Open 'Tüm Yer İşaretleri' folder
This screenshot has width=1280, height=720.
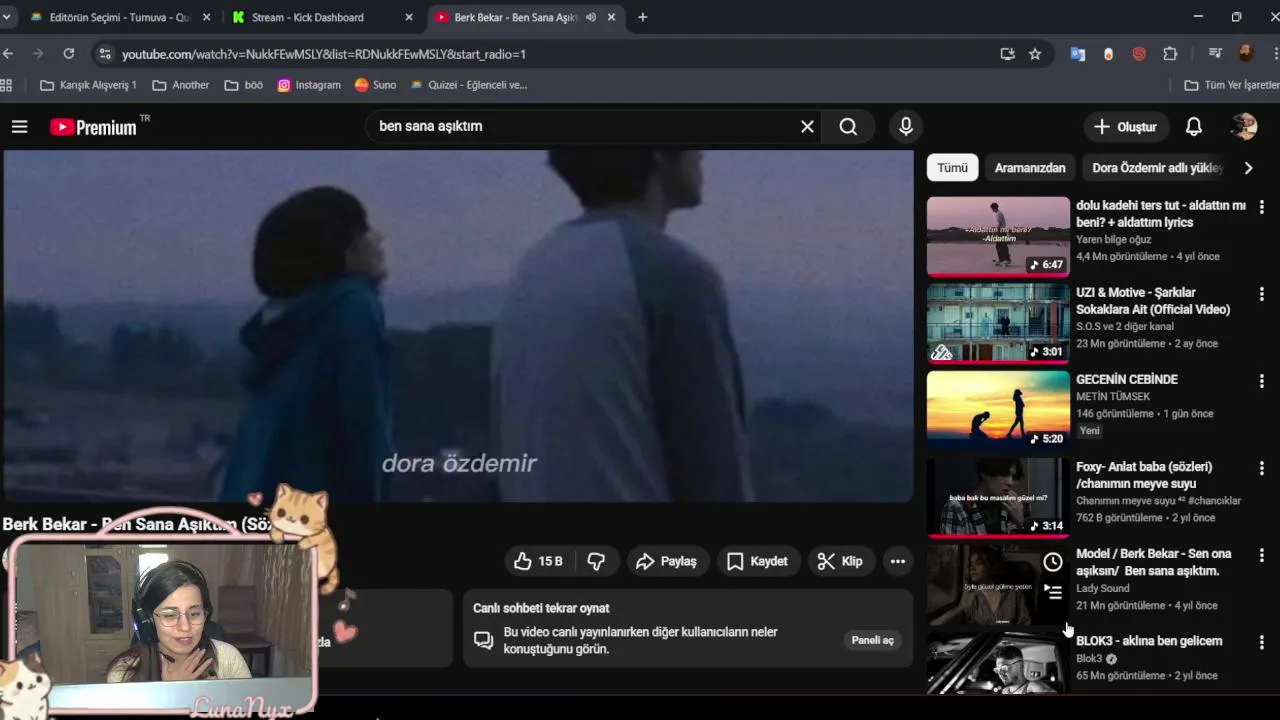pos(1232,85)
